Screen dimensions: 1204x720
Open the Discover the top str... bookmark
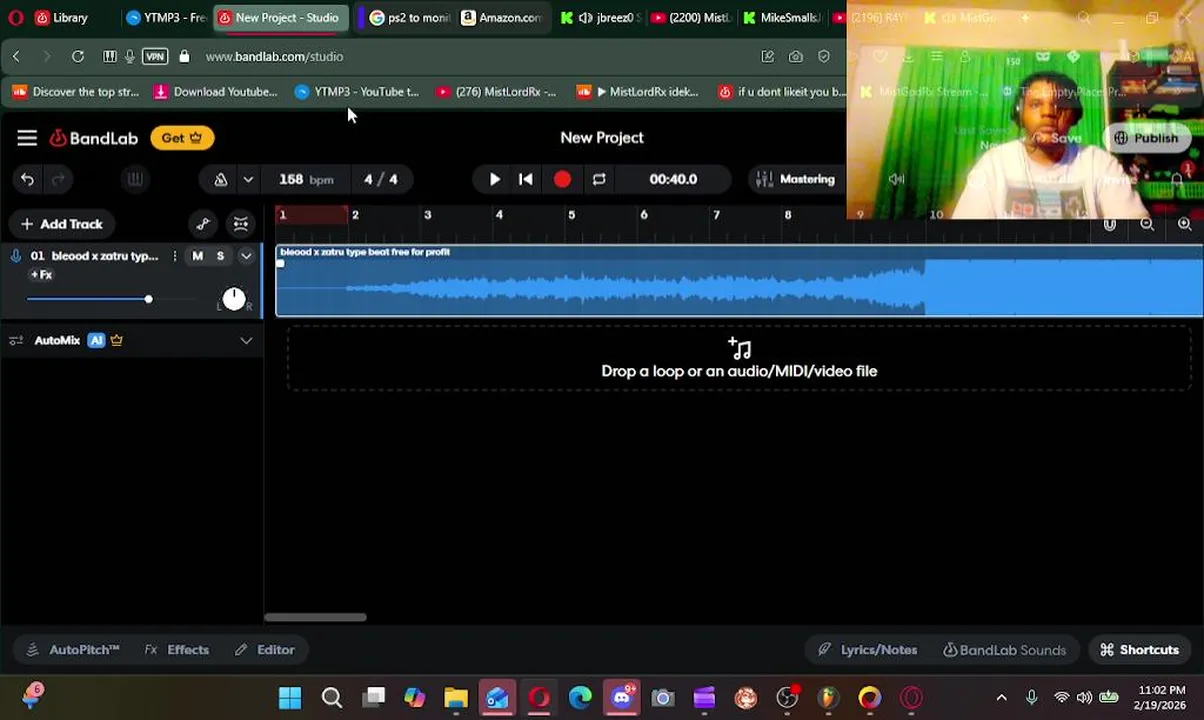(75, 92)
